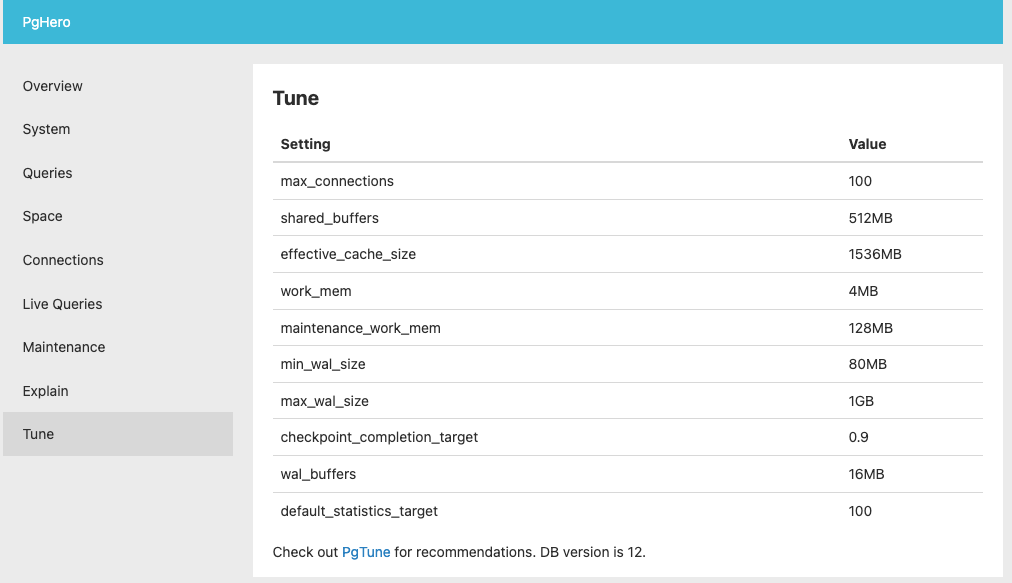
Task: Click the wal_buffers setting row
Action: click(x=318, y=474)
